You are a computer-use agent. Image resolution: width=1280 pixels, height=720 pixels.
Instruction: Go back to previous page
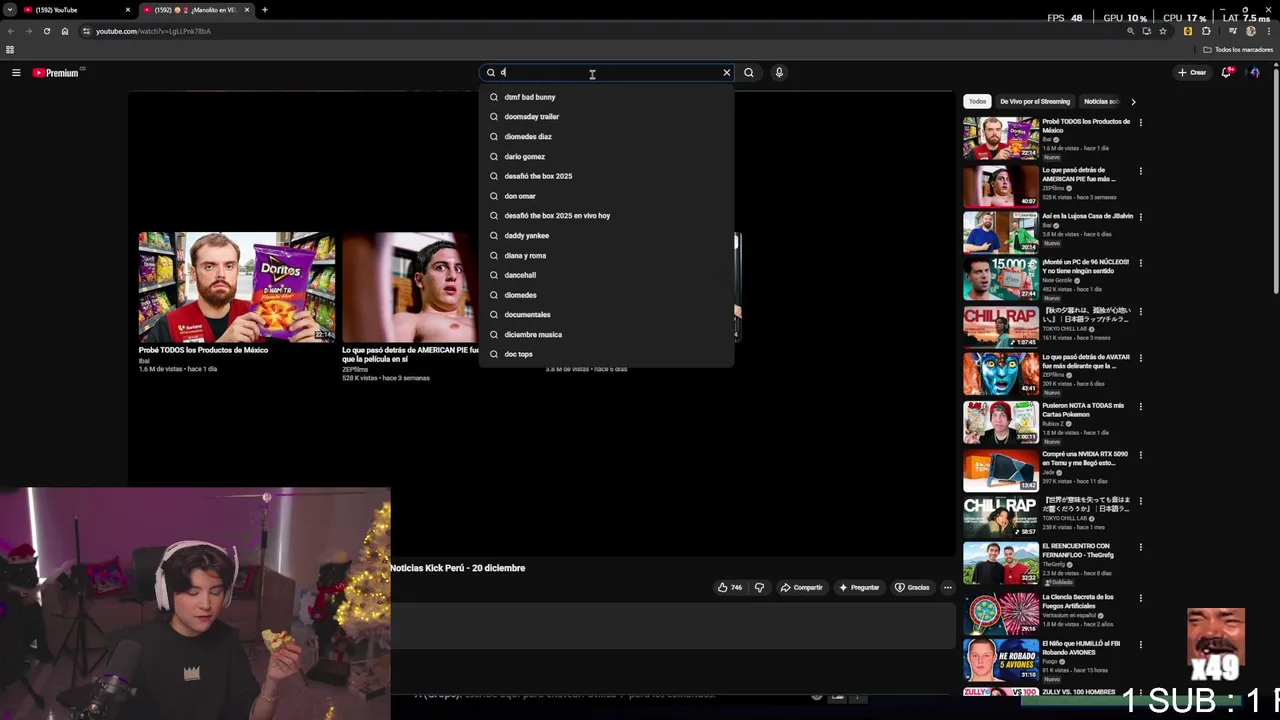(11, 31)
